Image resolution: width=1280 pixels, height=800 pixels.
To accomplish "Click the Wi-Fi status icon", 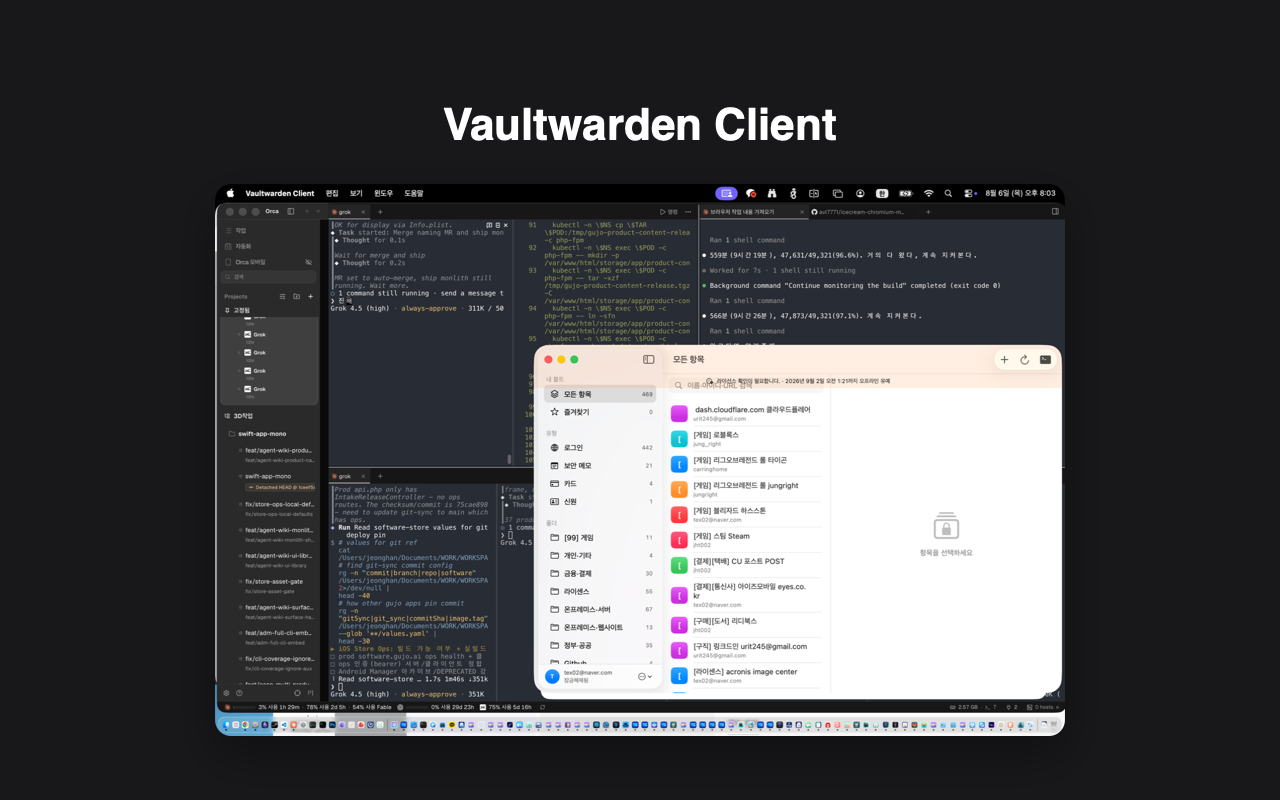I will [928, 193].
